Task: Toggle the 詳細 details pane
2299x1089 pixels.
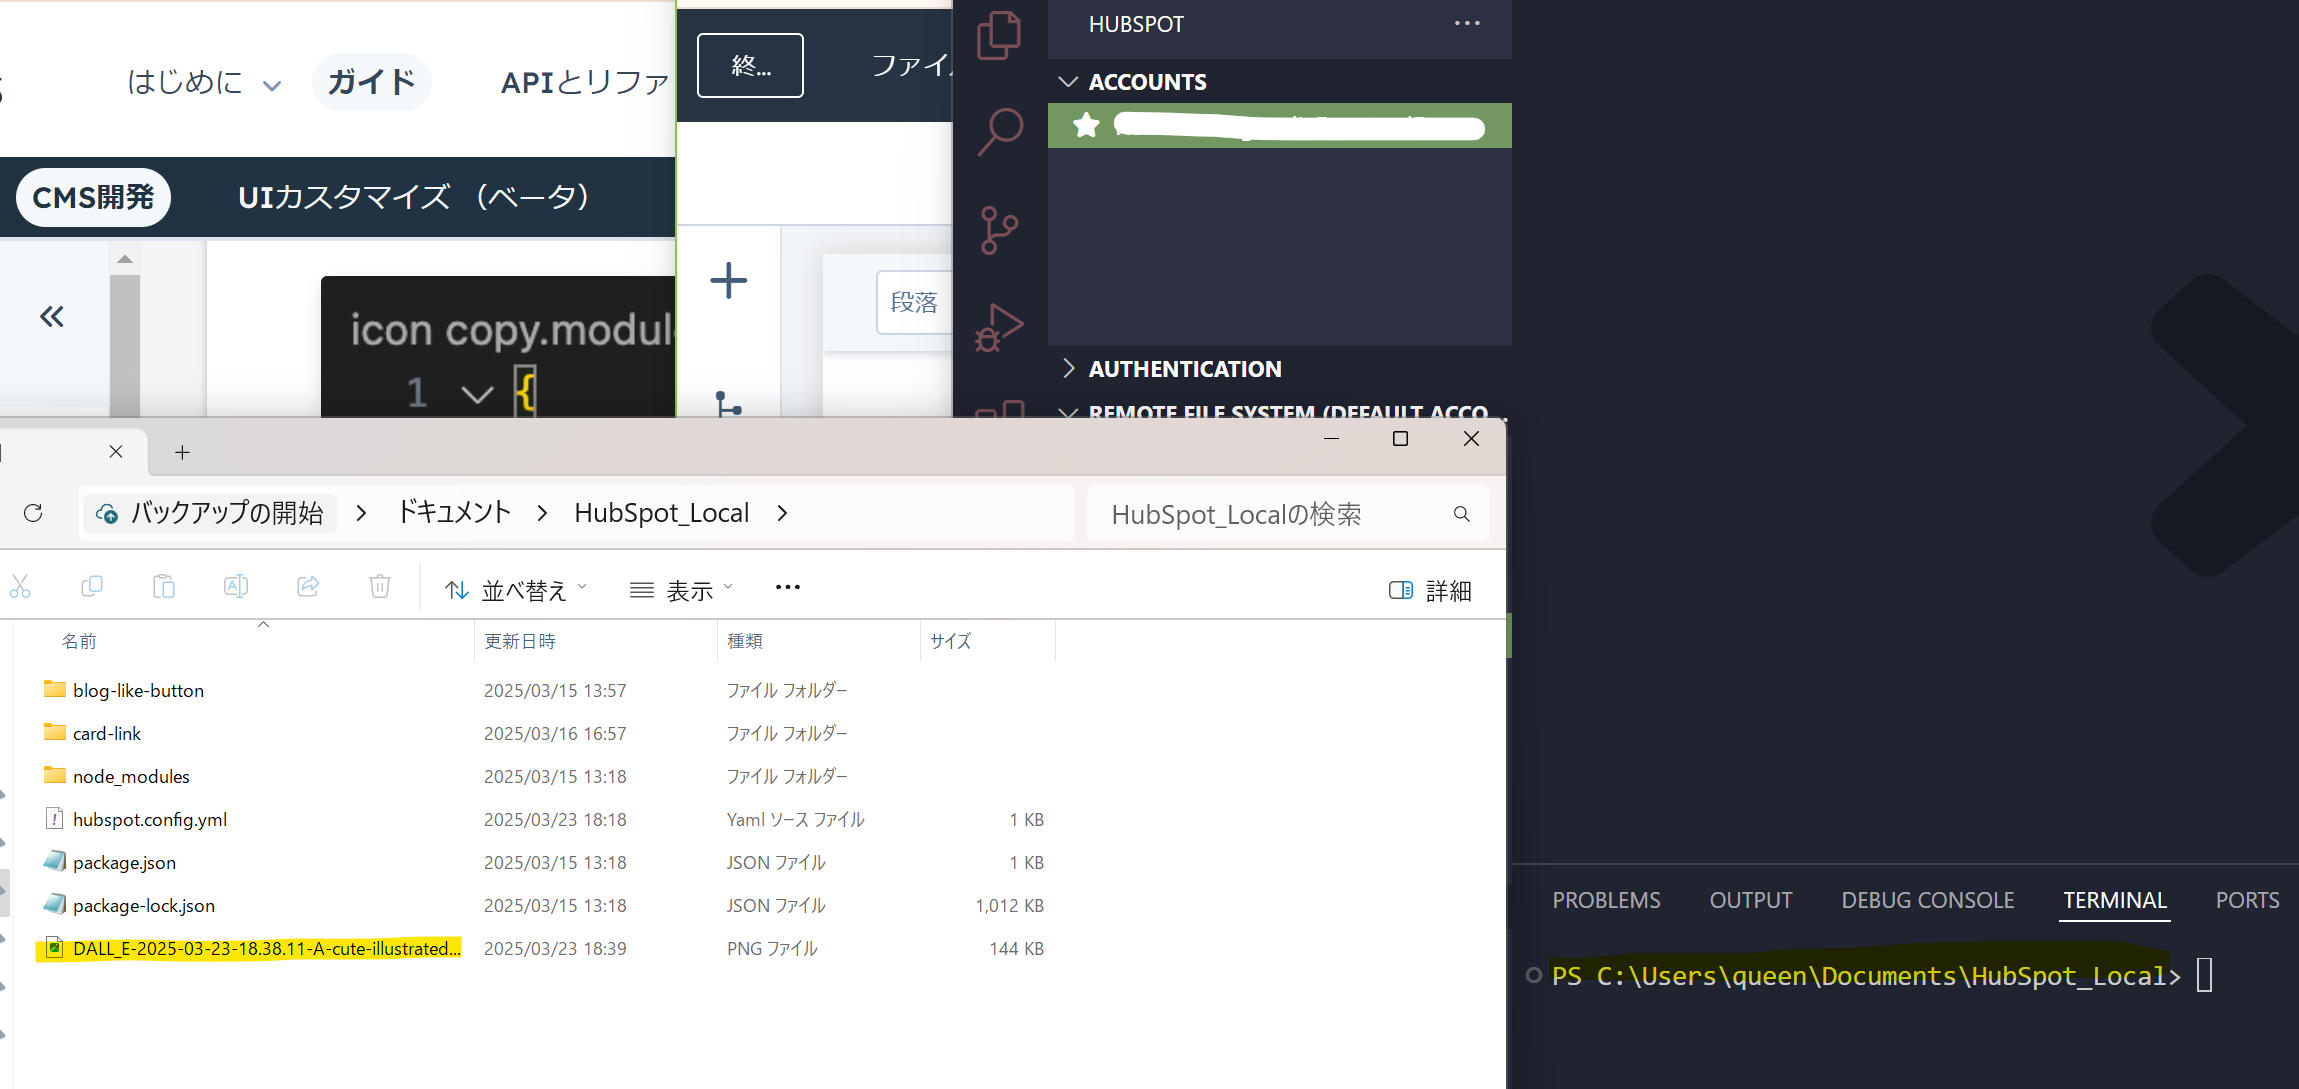Action: (x=1428, y=590)
